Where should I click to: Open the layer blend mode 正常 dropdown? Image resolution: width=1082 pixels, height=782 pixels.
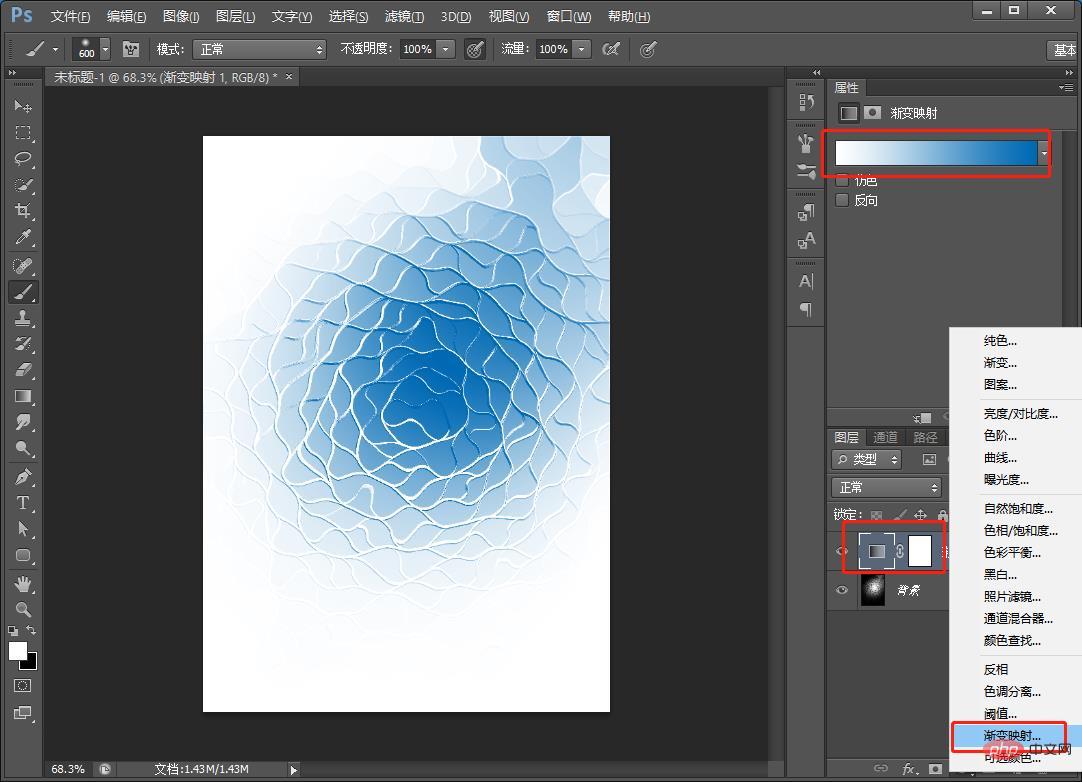(886, 487)
